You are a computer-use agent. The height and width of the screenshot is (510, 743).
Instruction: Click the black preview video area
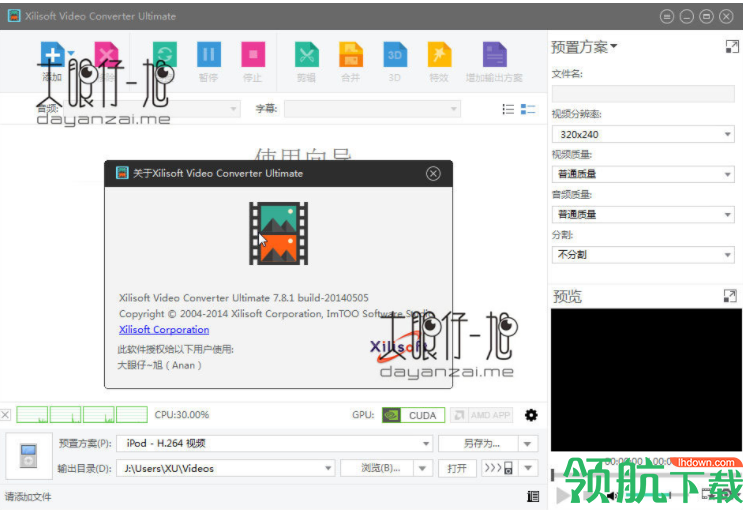click(646, 380)
